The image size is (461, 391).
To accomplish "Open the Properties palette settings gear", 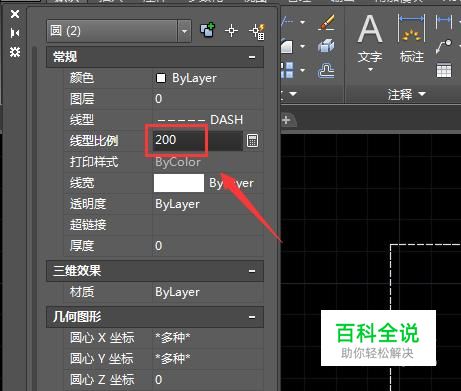I will (x=15, y=52).
